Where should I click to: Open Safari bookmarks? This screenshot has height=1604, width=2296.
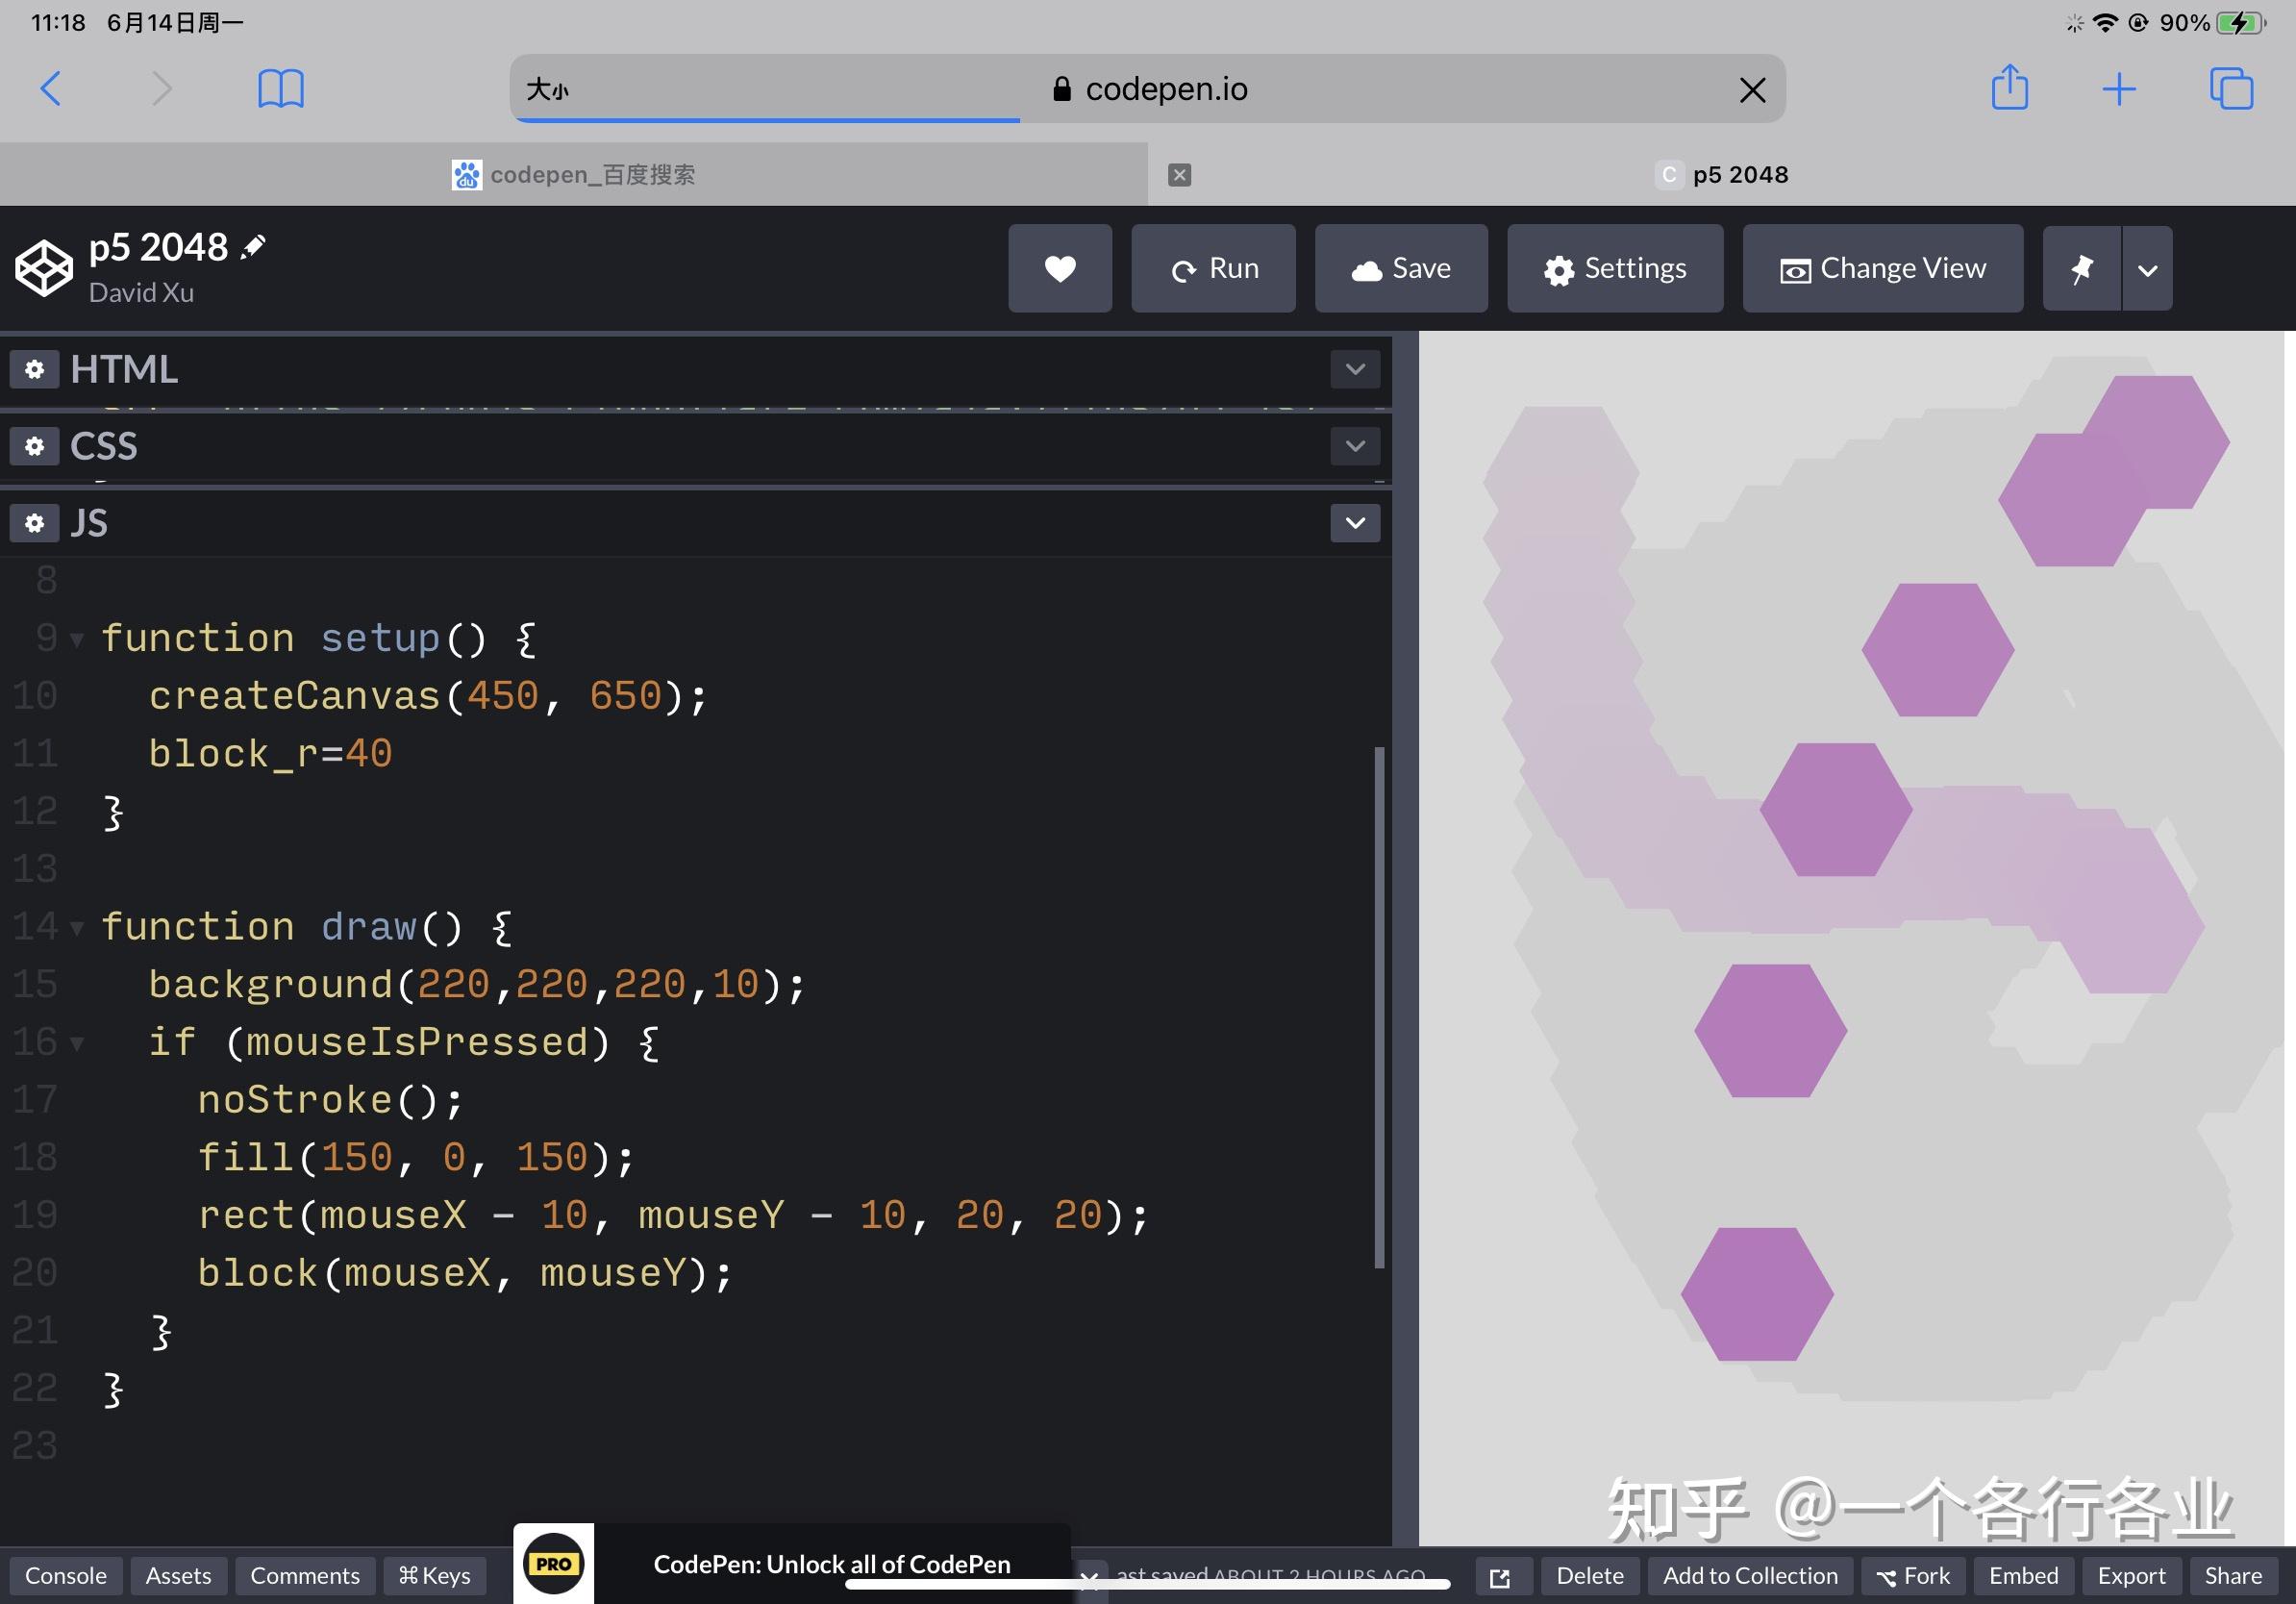click(x=280, y=89)
